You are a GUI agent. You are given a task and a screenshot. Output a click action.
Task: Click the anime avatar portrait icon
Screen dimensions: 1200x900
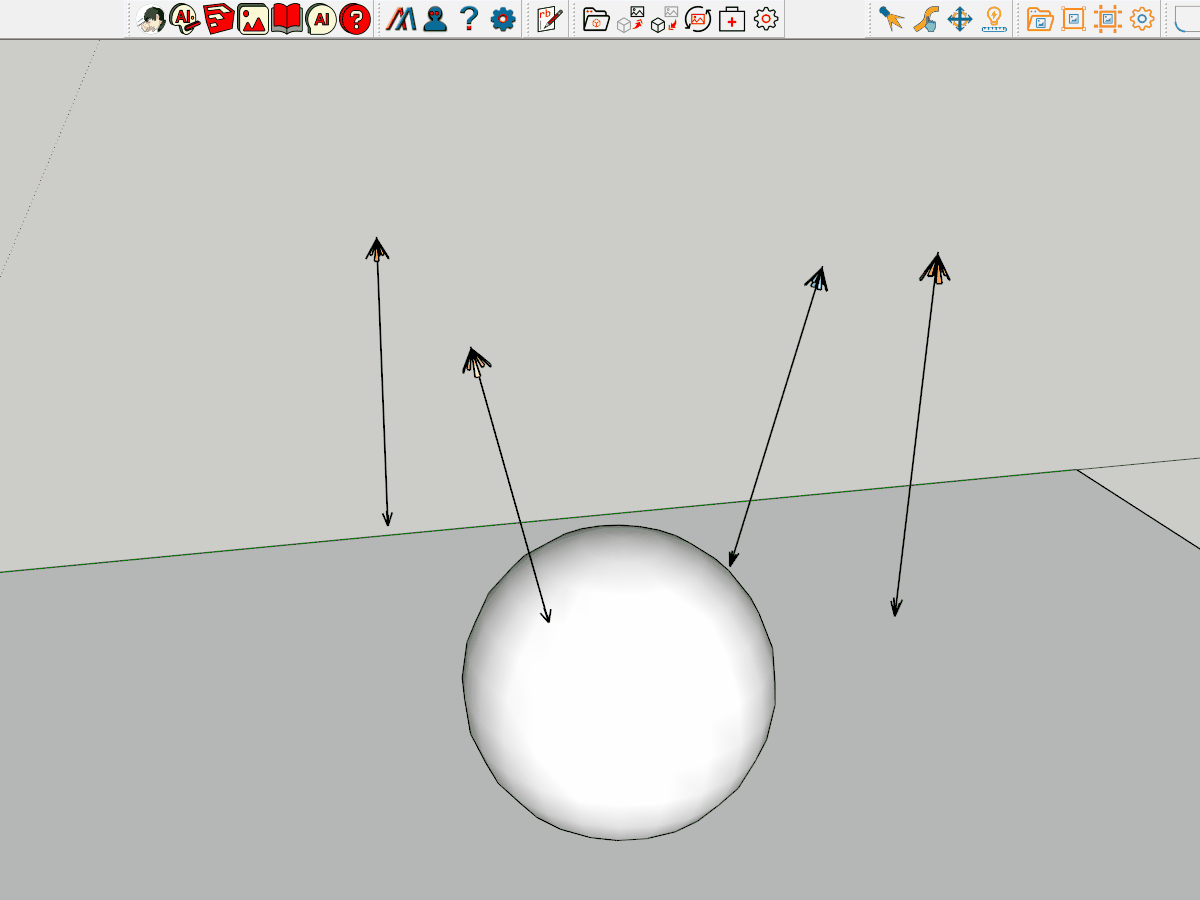point(152,19)
